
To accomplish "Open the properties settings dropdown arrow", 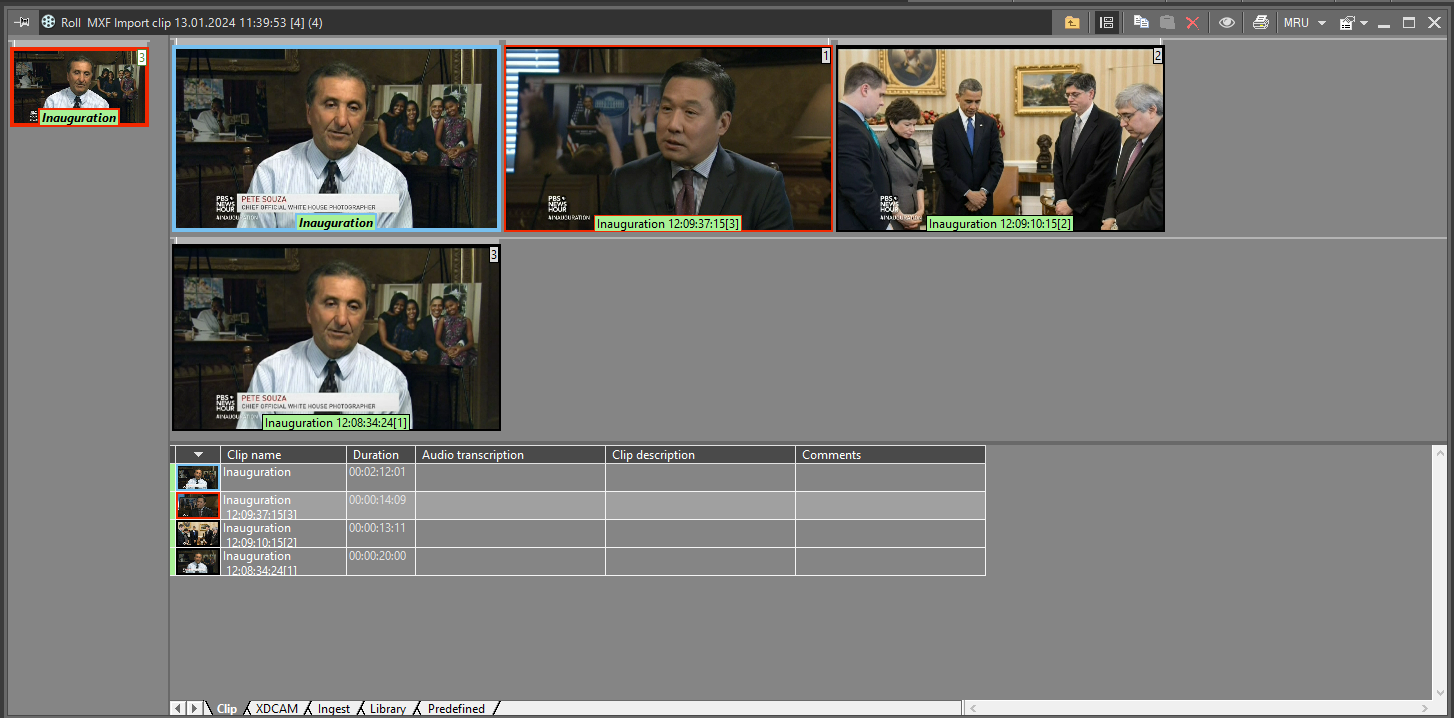I will pyautogui.click(x=1364, y=22).
